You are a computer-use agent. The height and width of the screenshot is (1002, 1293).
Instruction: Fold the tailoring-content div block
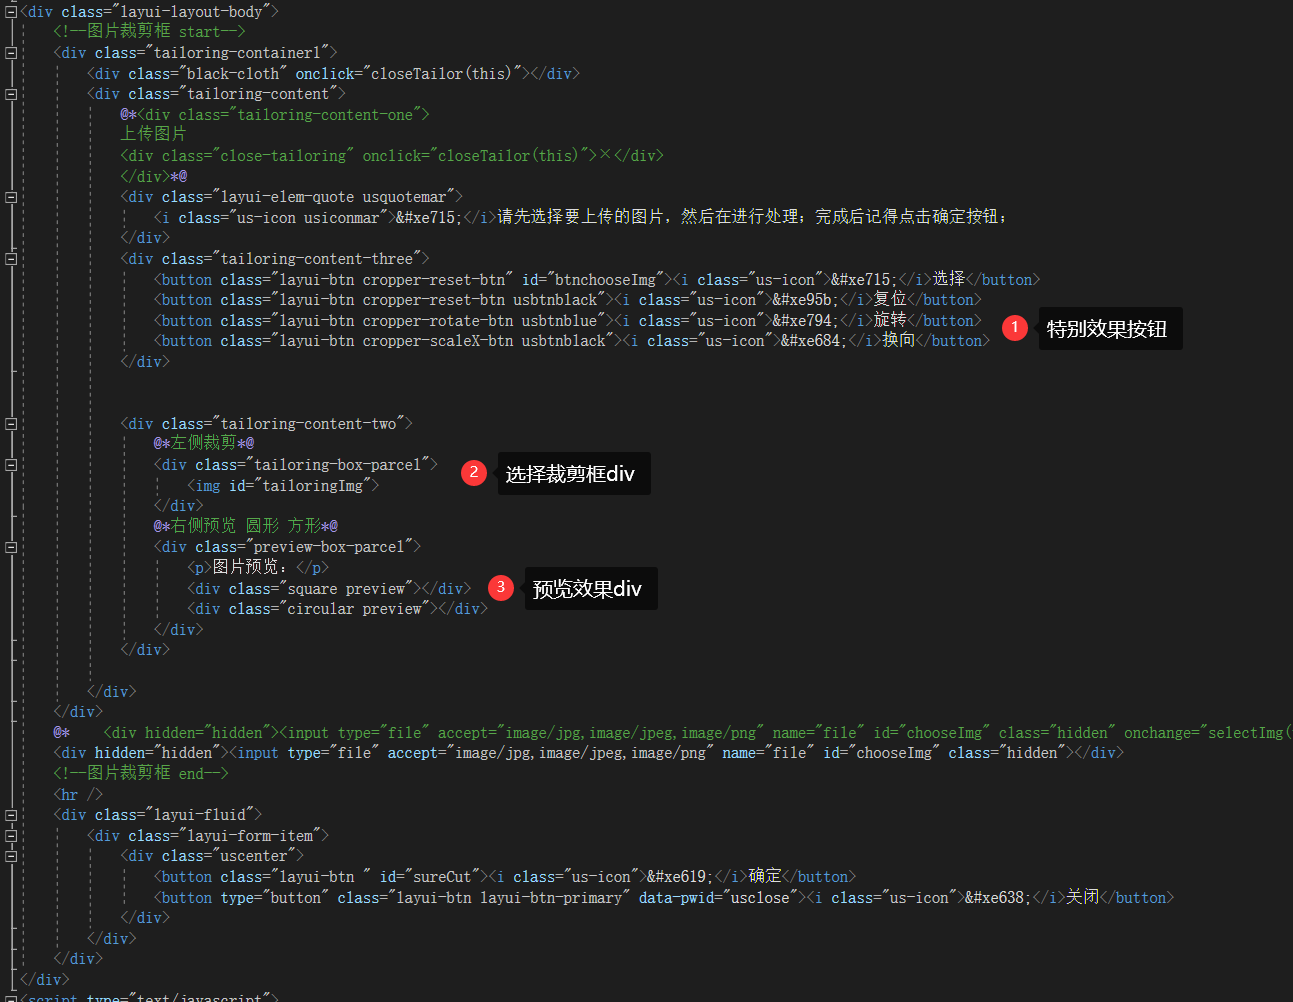click(11, 94)
